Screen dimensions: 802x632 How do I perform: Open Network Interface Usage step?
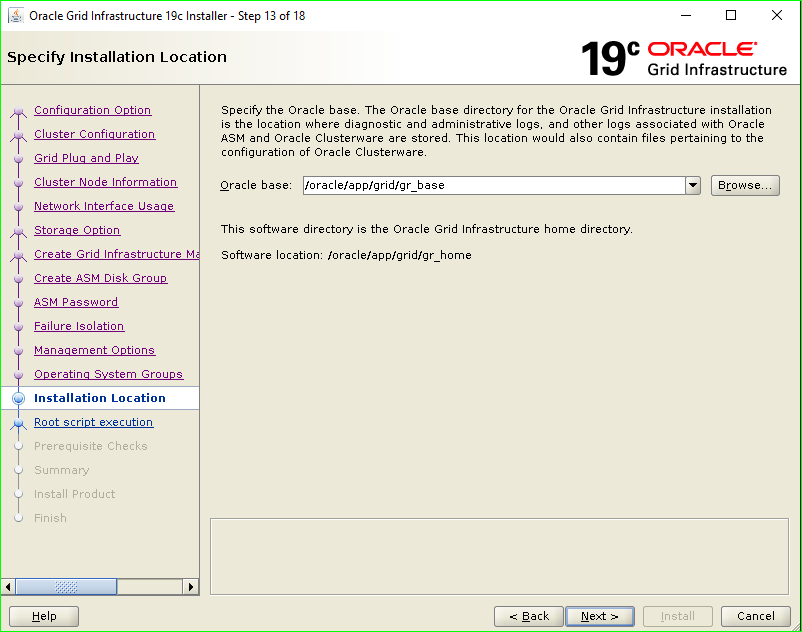coord(104,207)
